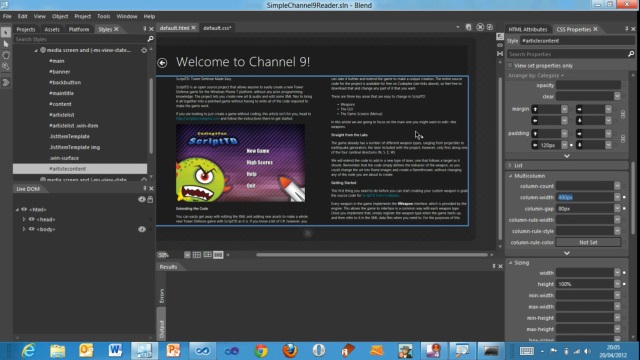
Task: Collapse the html node in Live DOM
Action: (18, 209)
